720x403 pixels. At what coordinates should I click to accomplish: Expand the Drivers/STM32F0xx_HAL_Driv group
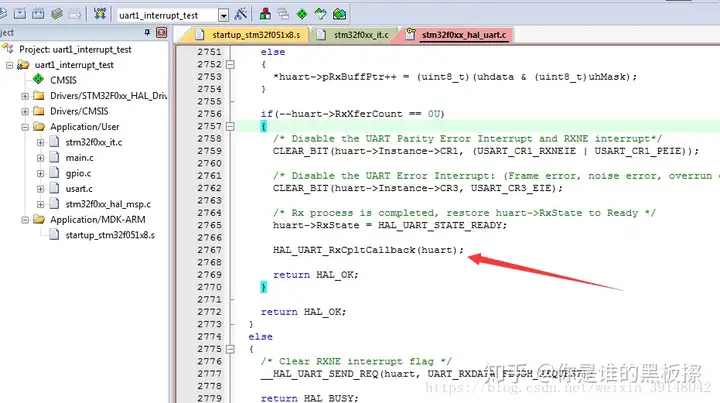[x=25, y=96]
